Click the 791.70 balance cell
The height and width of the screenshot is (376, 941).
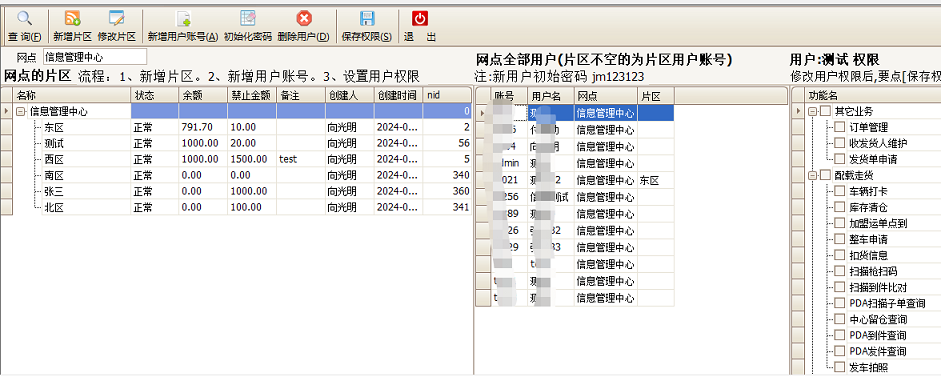click(x=203, y=127)
